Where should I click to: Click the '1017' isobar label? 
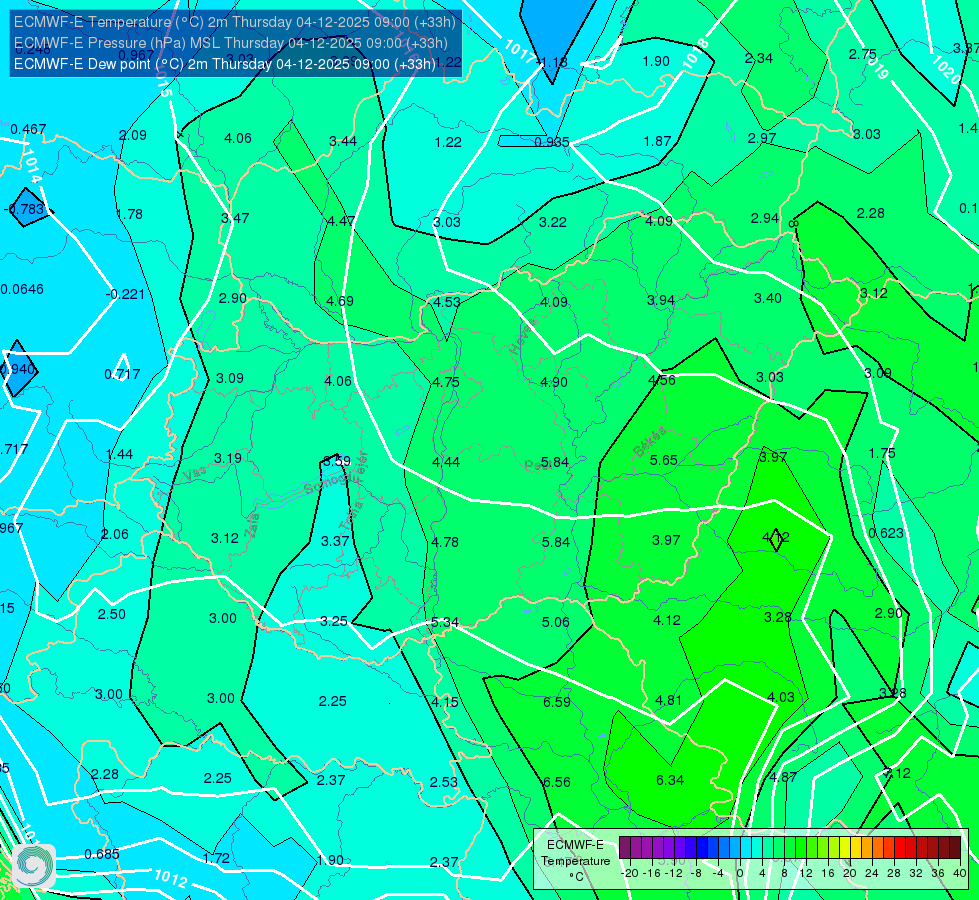(x=519, y=51)
